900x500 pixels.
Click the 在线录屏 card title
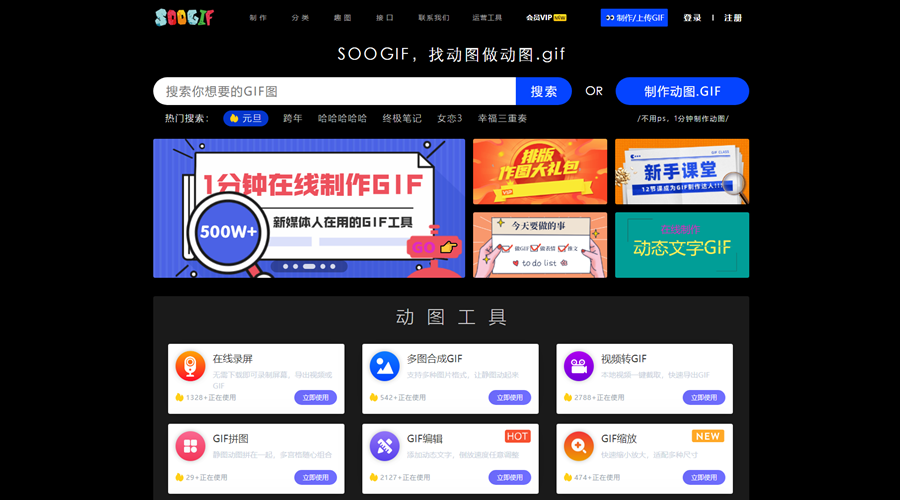click(232, 359)
